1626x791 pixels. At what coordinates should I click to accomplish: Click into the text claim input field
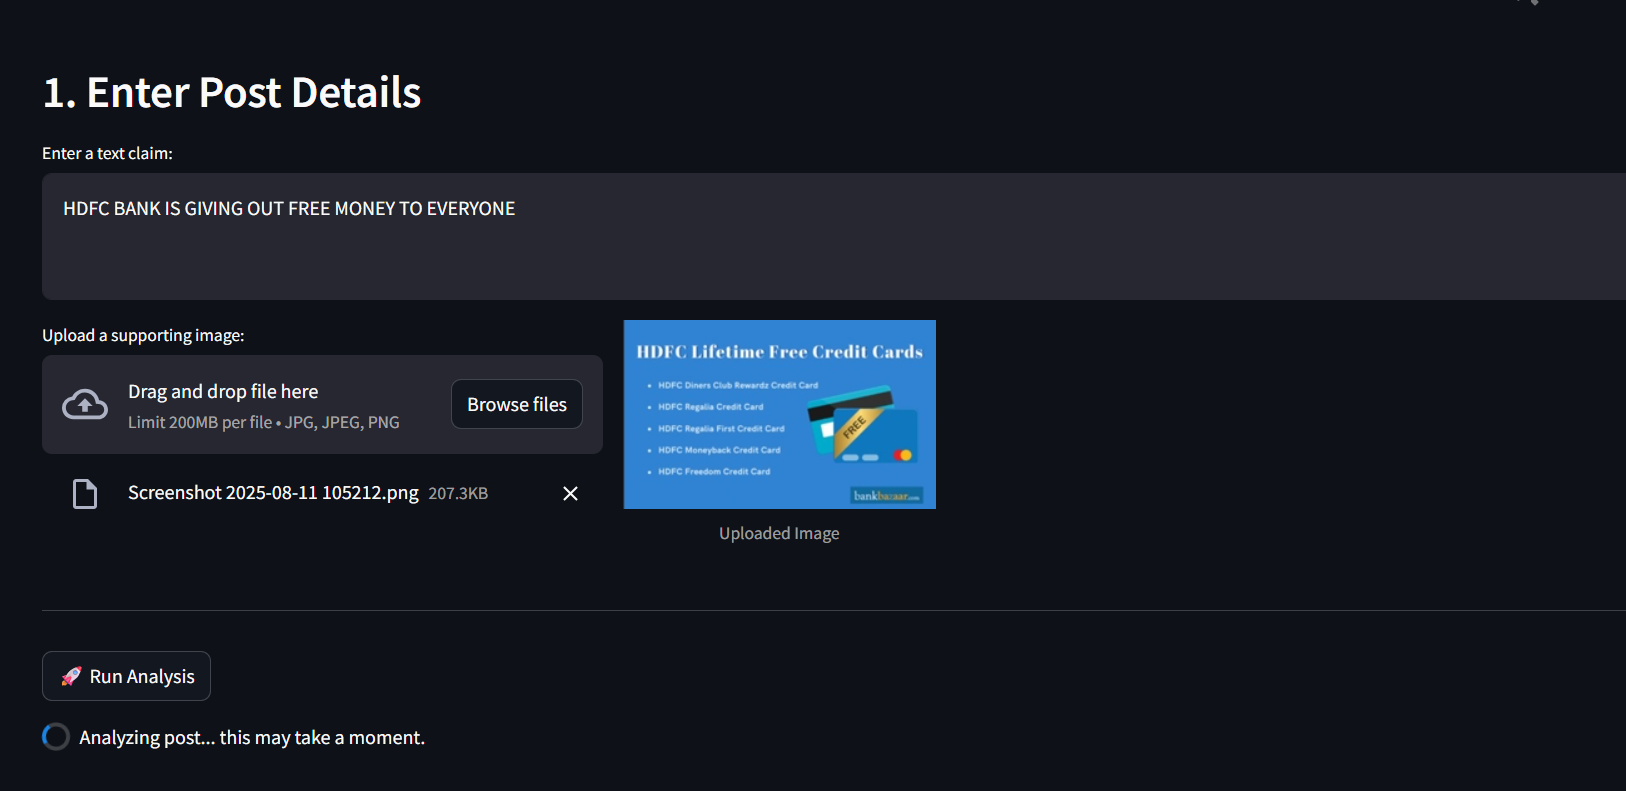[x=834, y=236]
